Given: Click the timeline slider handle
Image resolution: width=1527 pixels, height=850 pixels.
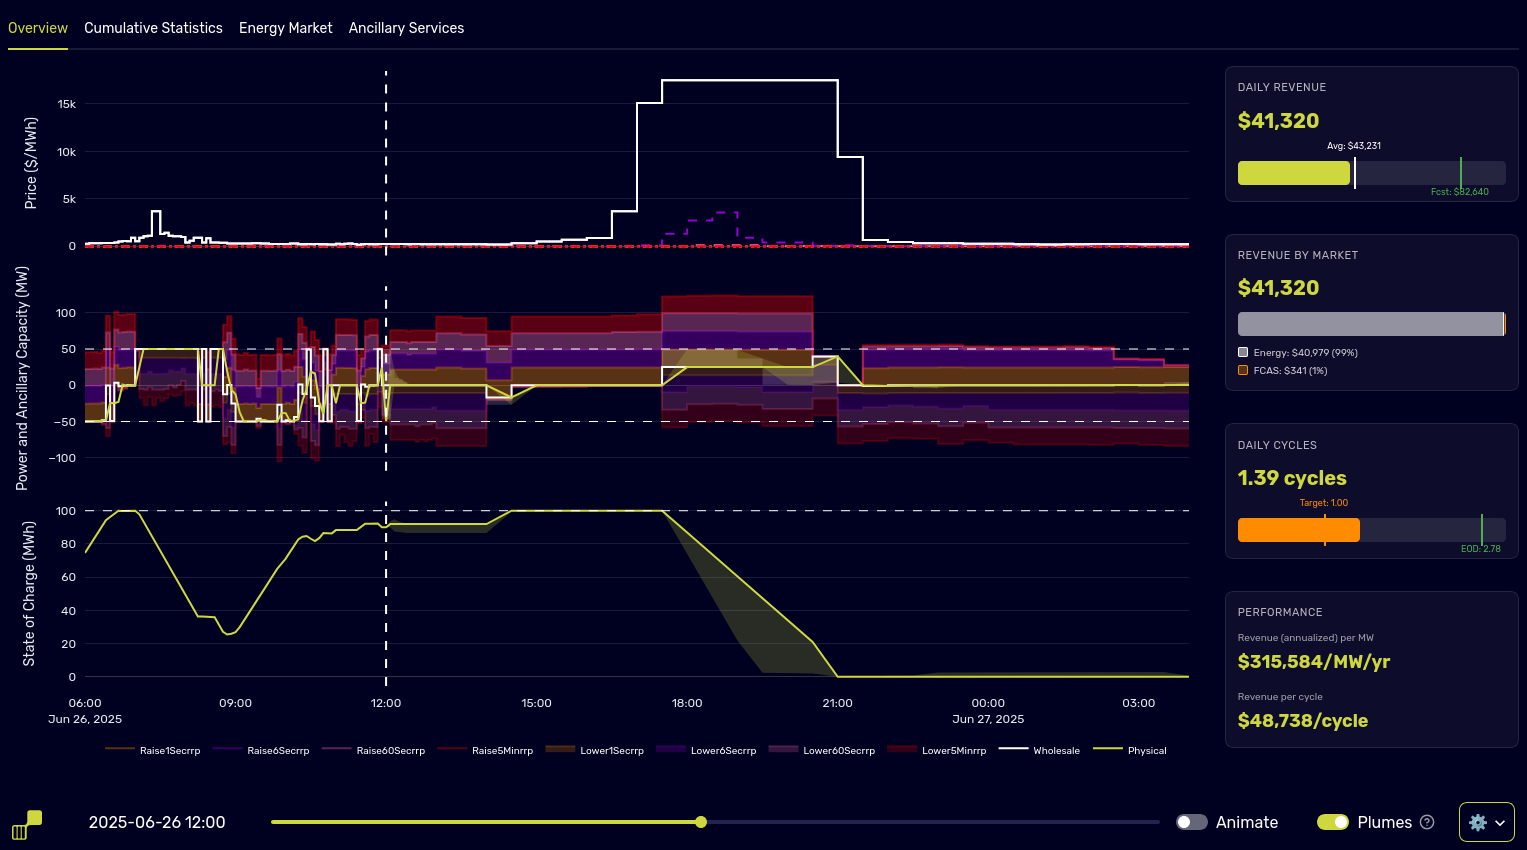Looking at the screenshot, I should point(701,822).
